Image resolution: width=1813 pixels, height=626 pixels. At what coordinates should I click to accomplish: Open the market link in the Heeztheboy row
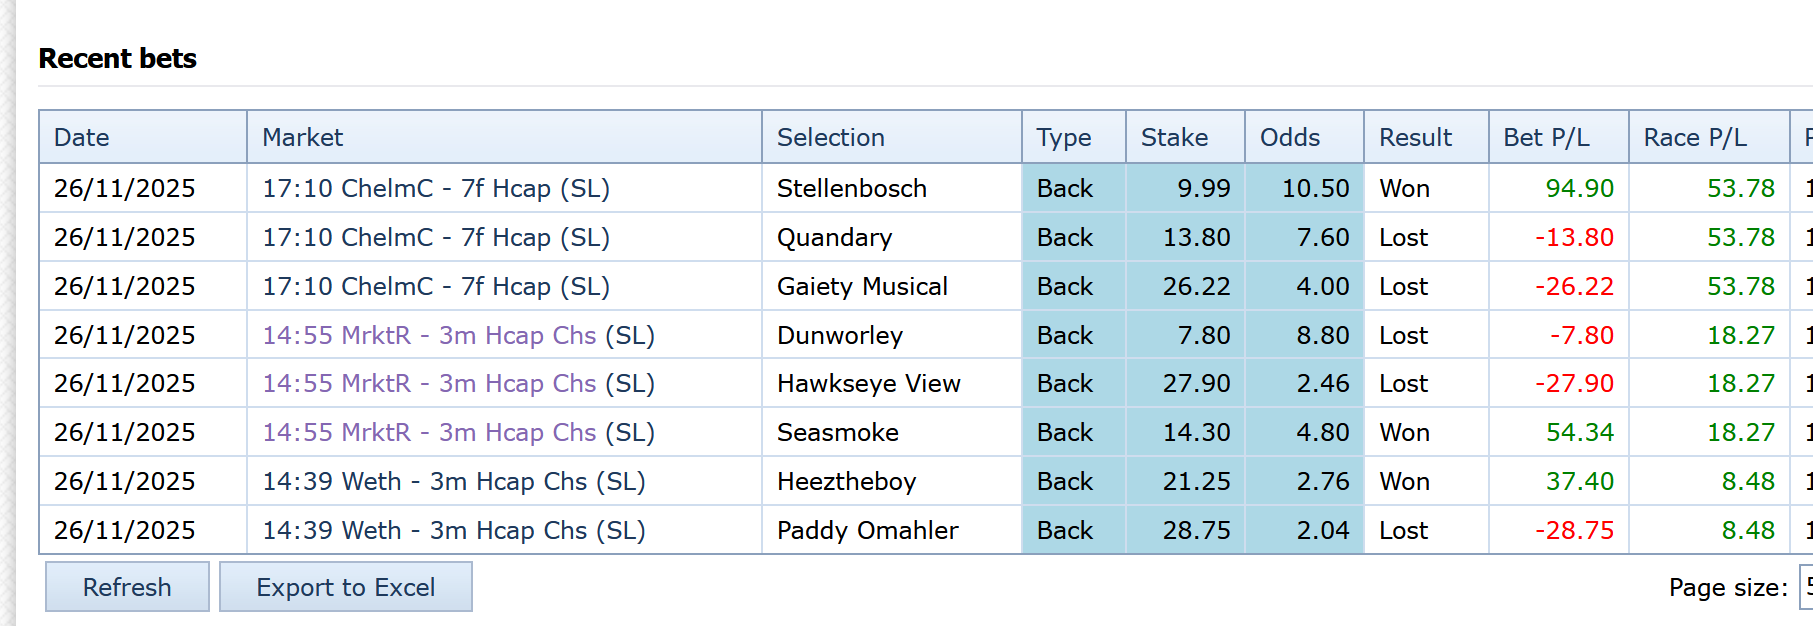point(453,481)
